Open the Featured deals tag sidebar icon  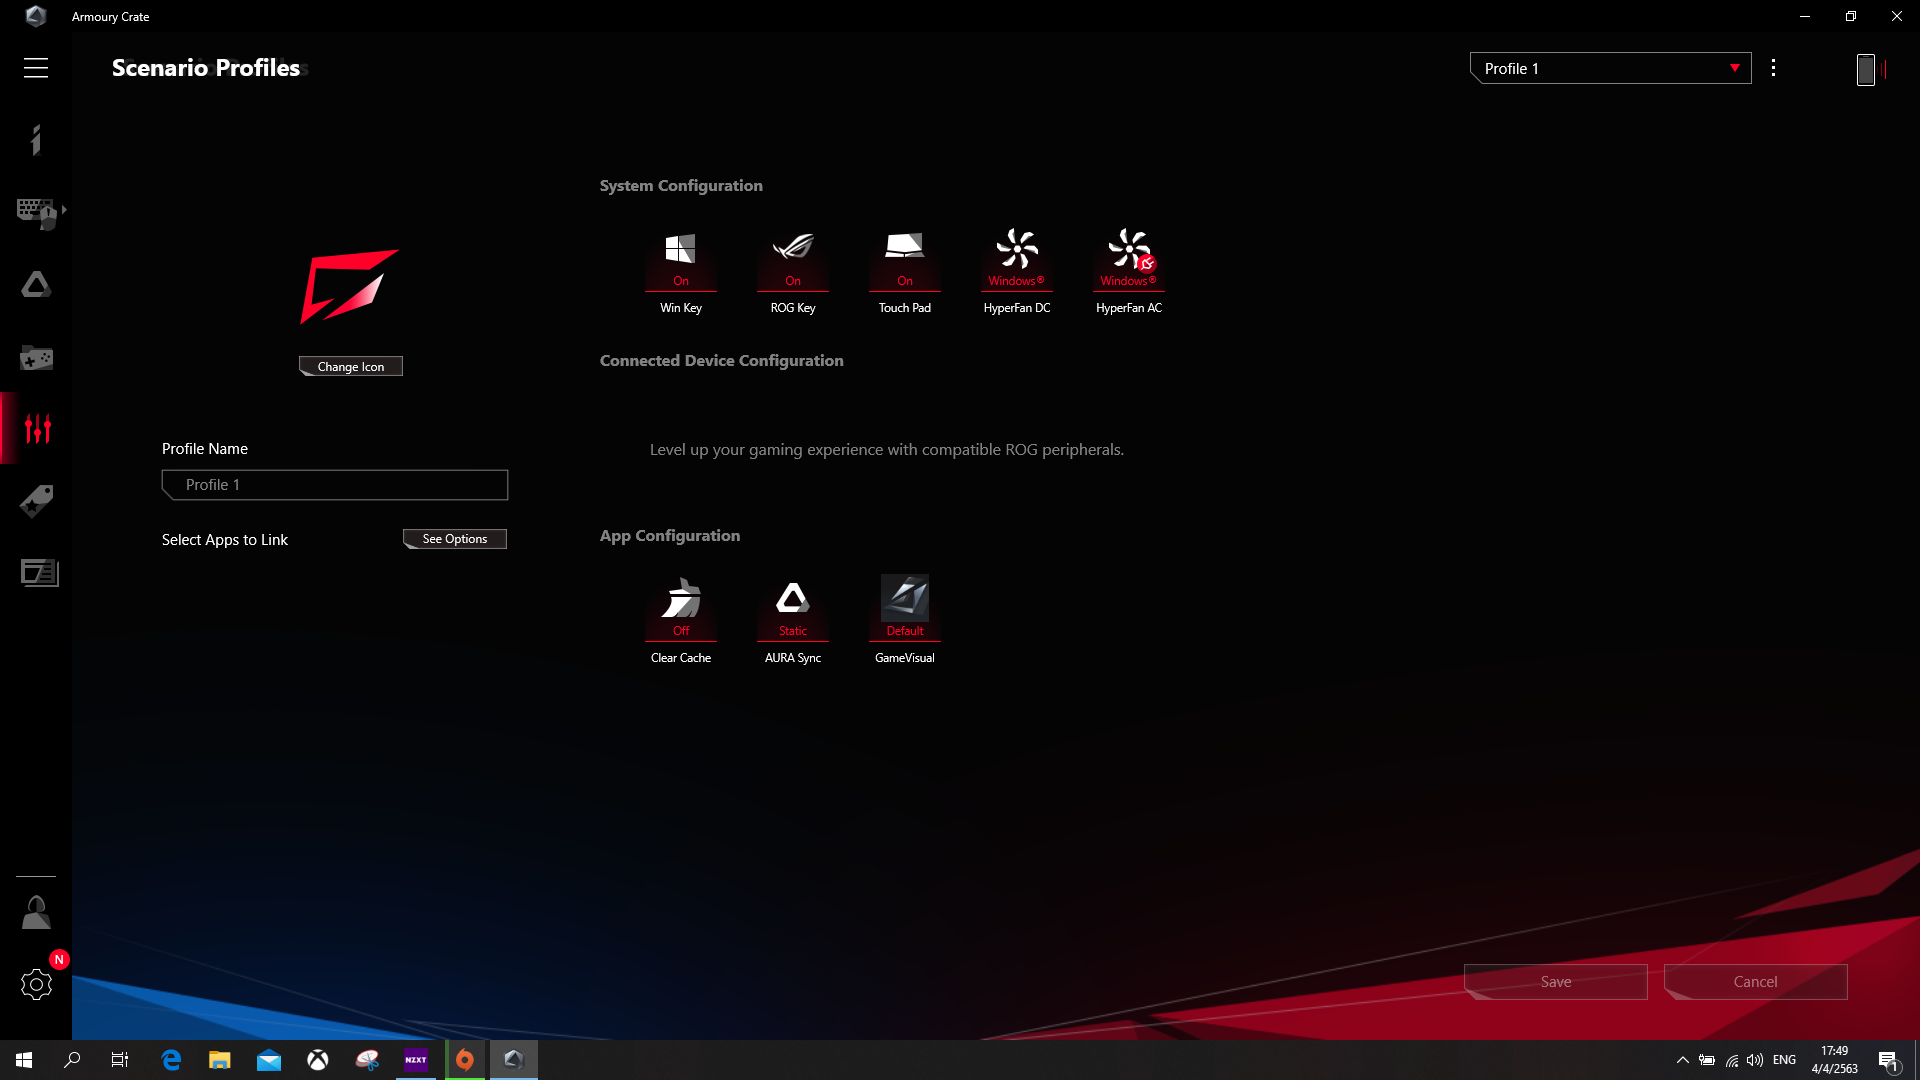[36, 500]
